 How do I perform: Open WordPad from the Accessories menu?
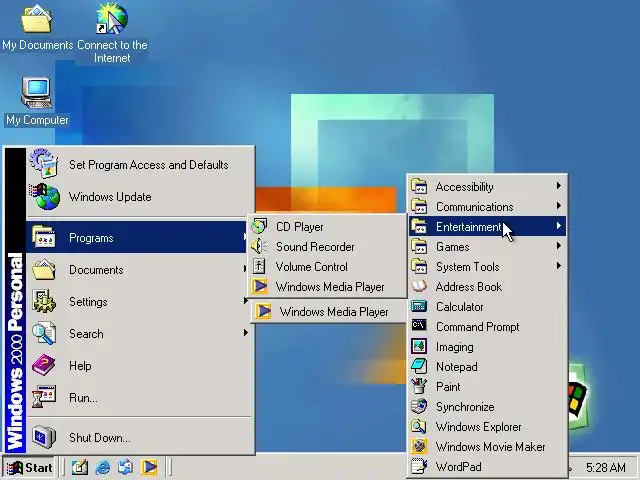(x=487, y=467)
